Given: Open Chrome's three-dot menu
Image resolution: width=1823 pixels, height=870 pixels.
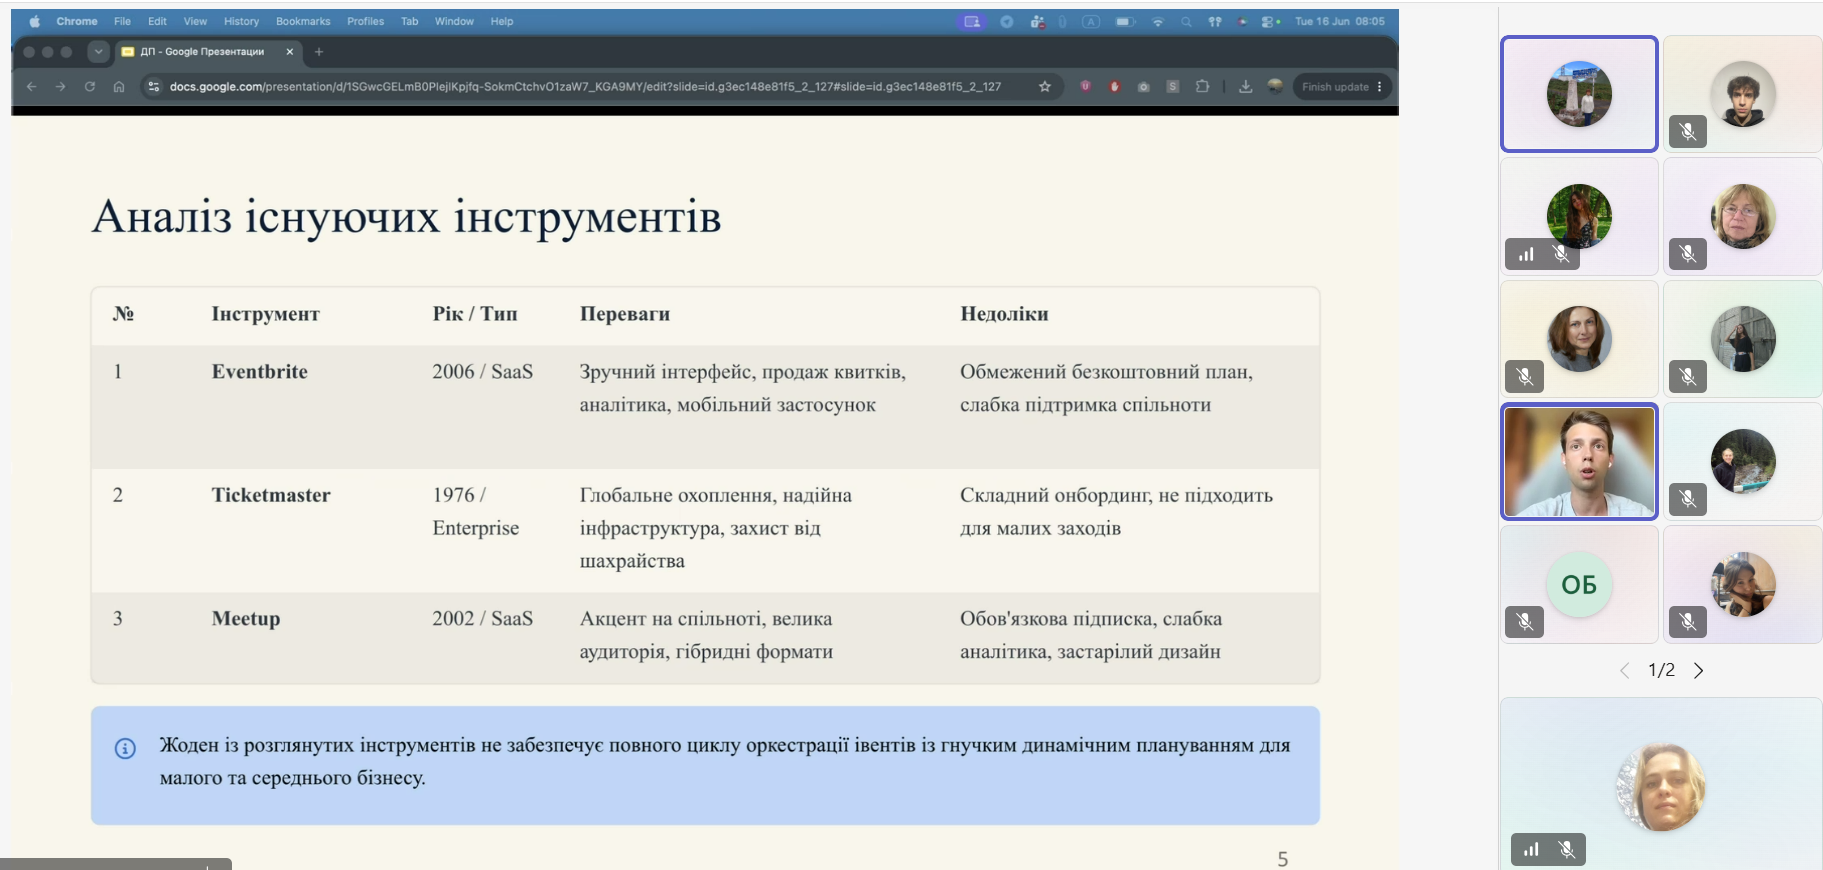Looking at the screenshot, I should tap(1380, 87).
